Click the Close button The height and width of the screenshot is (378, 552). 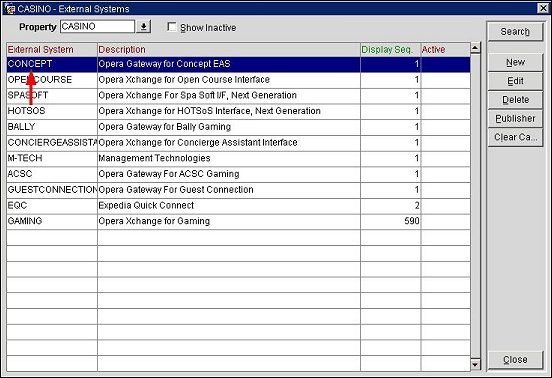pyautogui.click(x=515, y=359)
